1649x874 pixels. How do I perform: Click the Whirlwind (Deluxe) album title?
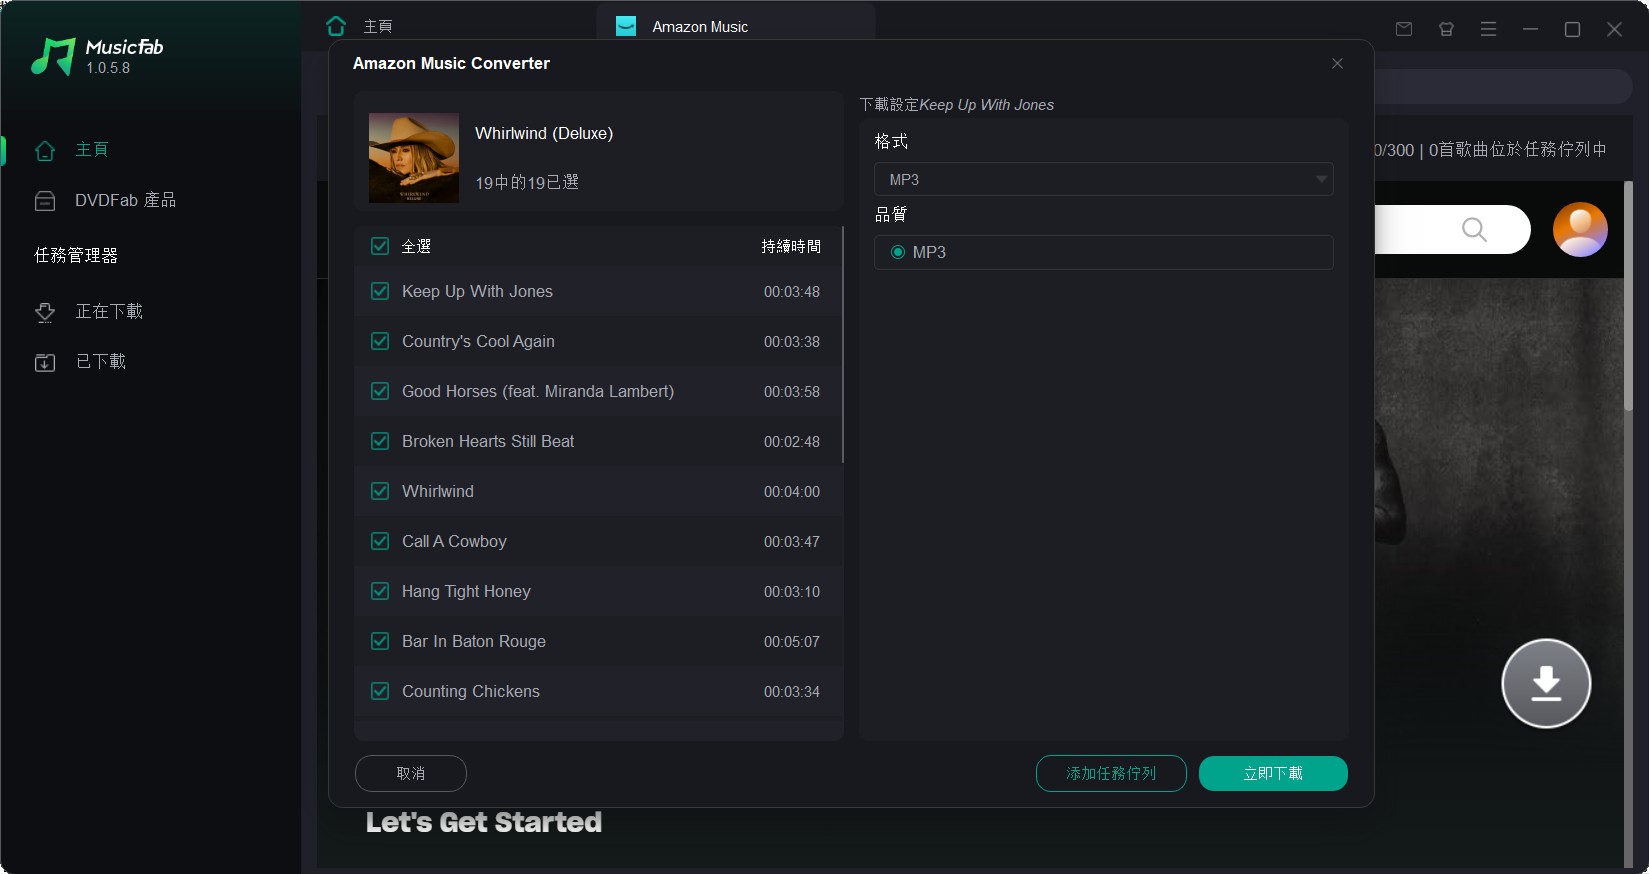click(544, 133)
